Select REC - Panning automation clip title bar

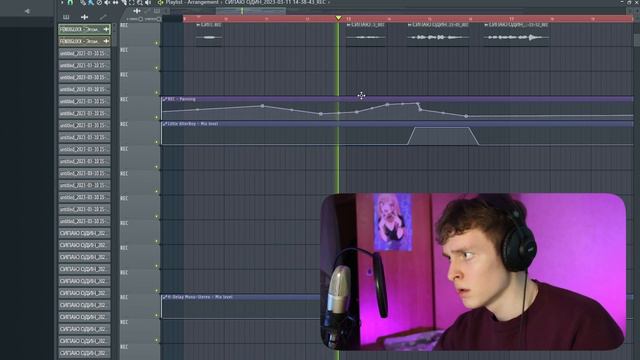click(397, 99)
